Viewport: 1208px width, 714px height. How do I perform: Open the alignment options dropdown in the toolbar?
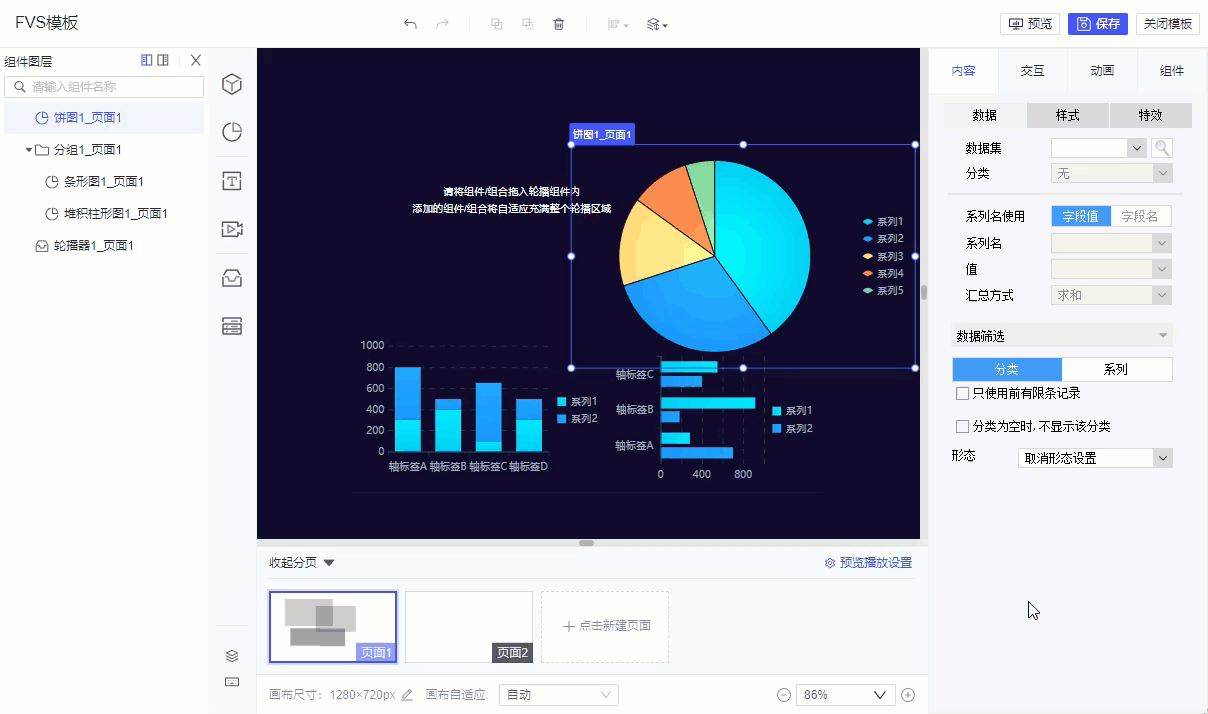618,24
